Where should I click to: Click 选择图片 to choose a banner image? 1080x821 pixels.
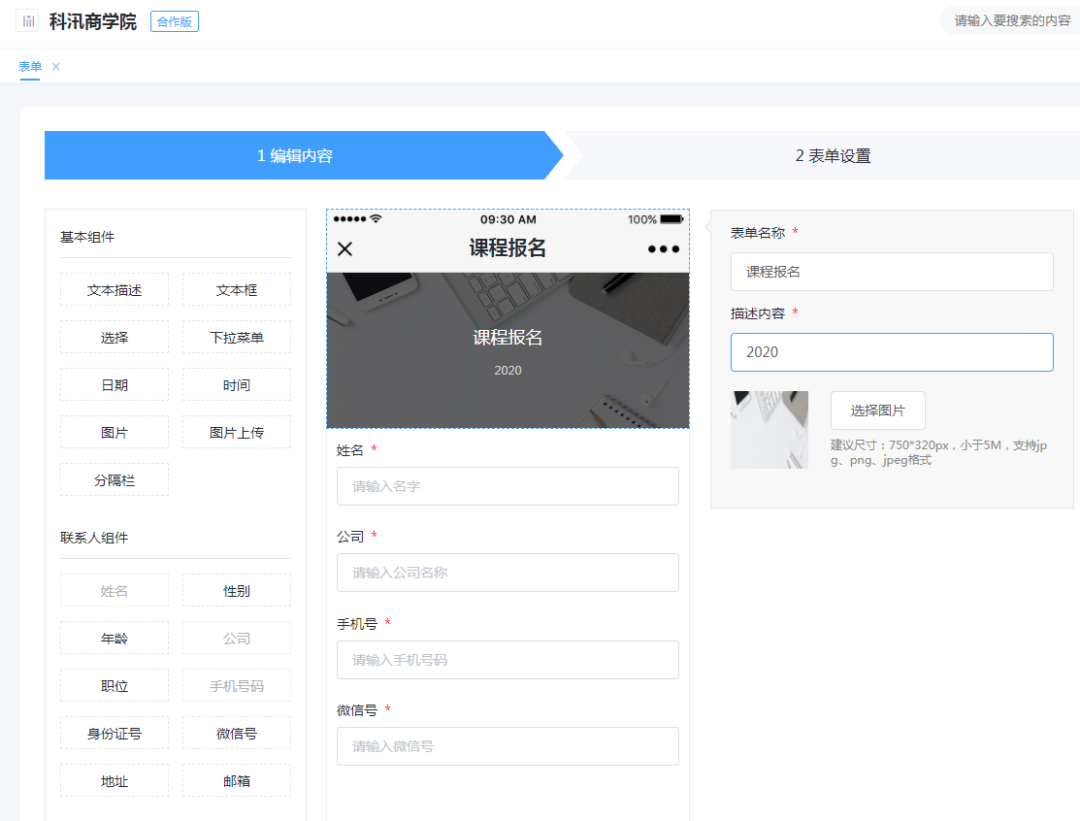pyautogui.click(x=877, y=410)
